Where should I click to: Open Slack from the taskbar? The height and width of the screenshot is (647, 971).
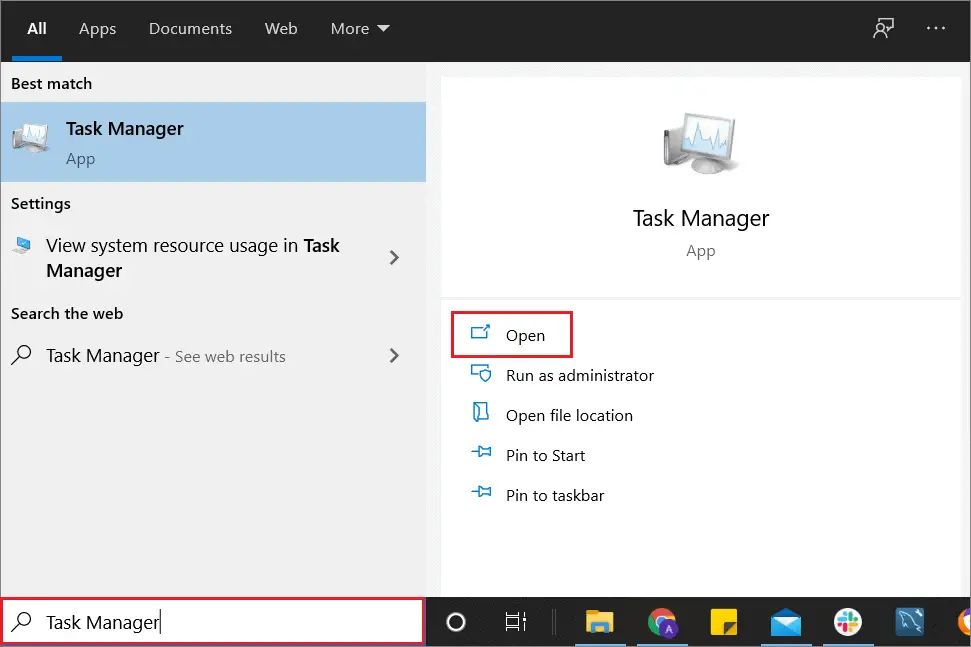point(847,622)
